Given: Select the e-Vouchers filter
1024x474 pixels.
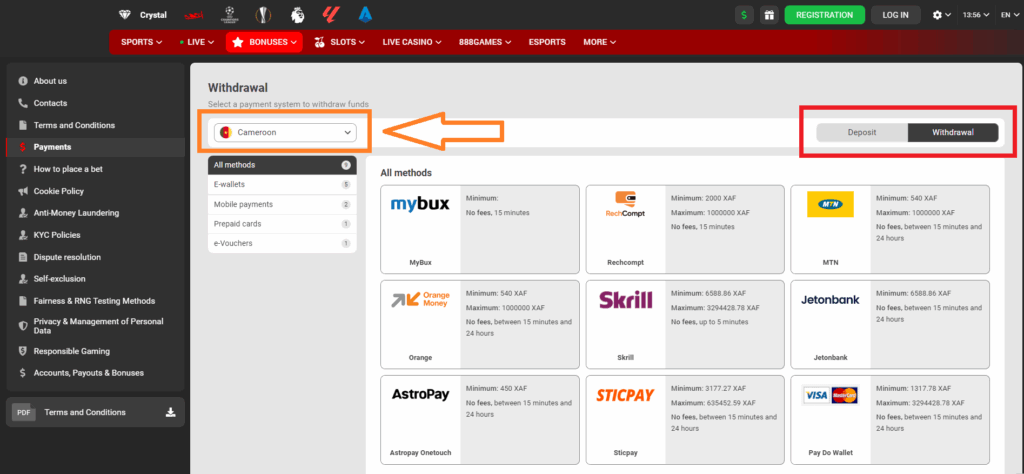Looking at the screenshot, I should 282,244.
